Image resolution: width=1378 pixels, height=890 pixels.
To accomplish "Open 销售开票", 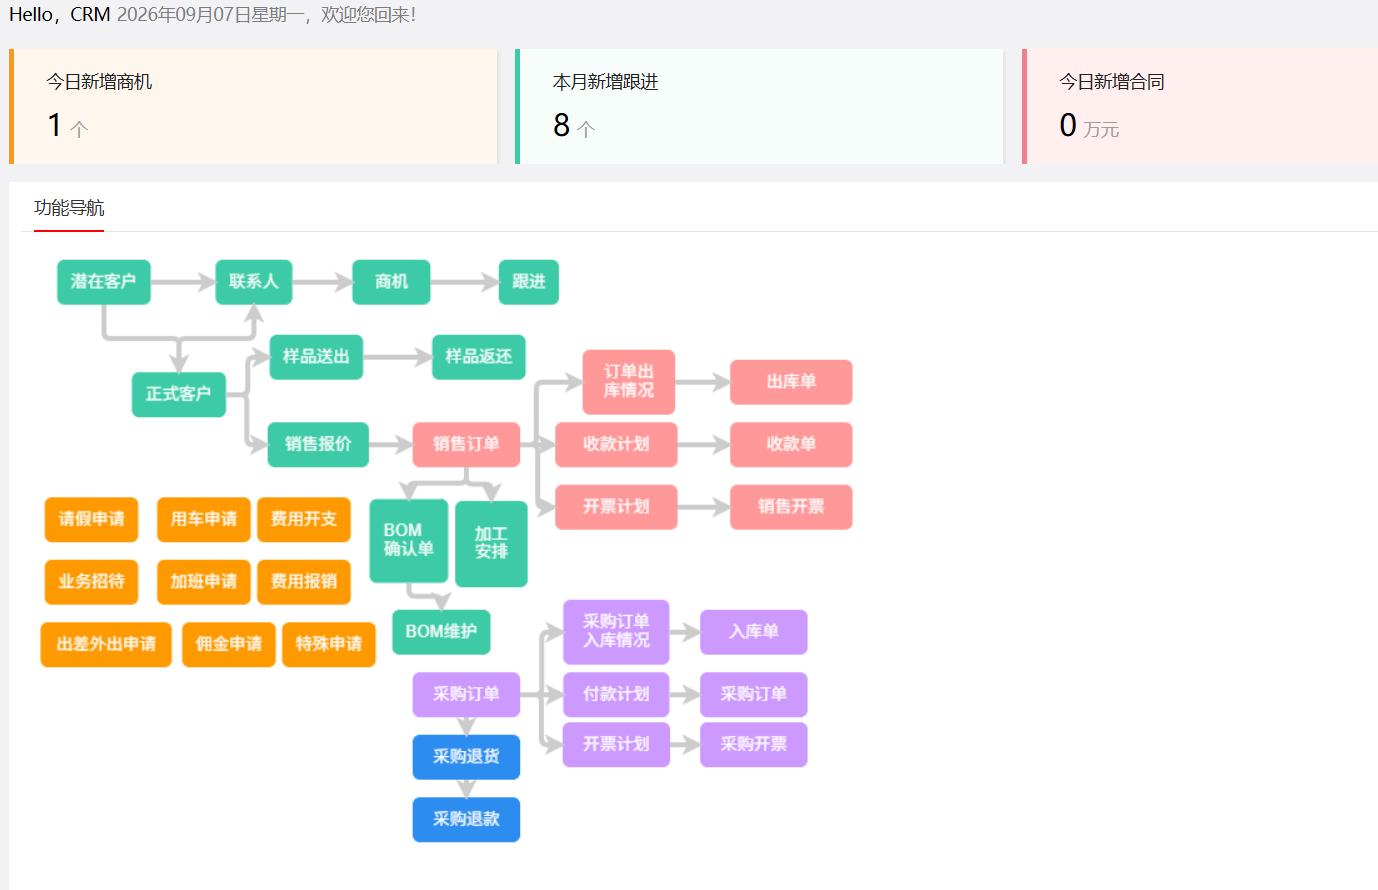I will click(x=791, y=507).
